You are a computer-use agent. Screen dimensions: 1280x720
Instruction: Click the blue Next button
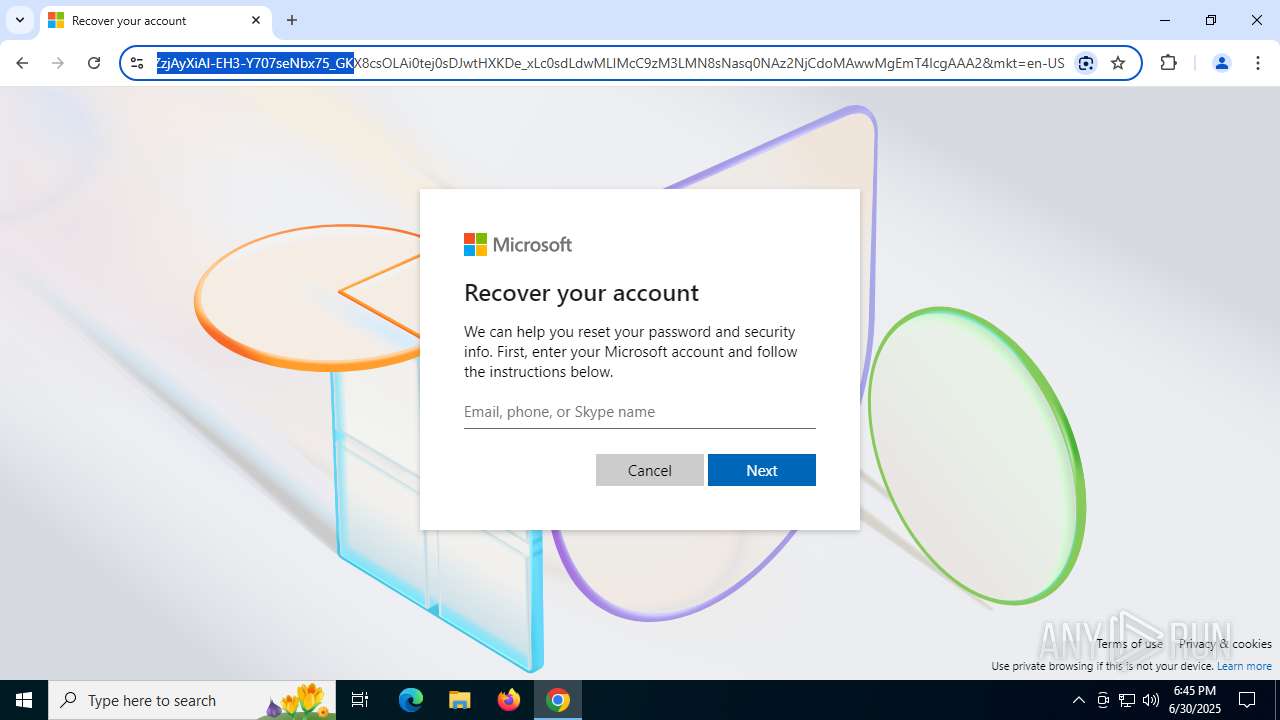pos(762,470)
